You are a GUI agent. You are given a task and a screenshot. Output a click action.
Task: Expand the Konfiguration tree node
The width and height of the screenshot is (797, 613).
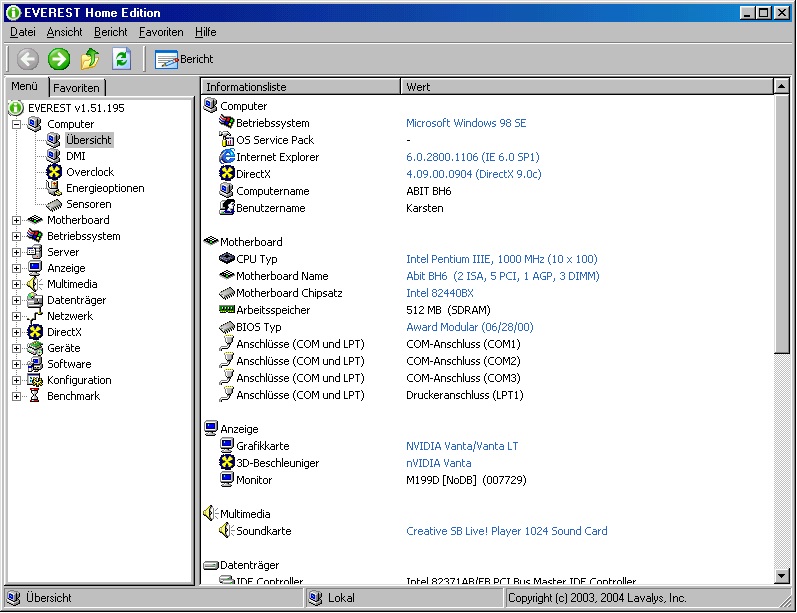(x=16, y=380)
